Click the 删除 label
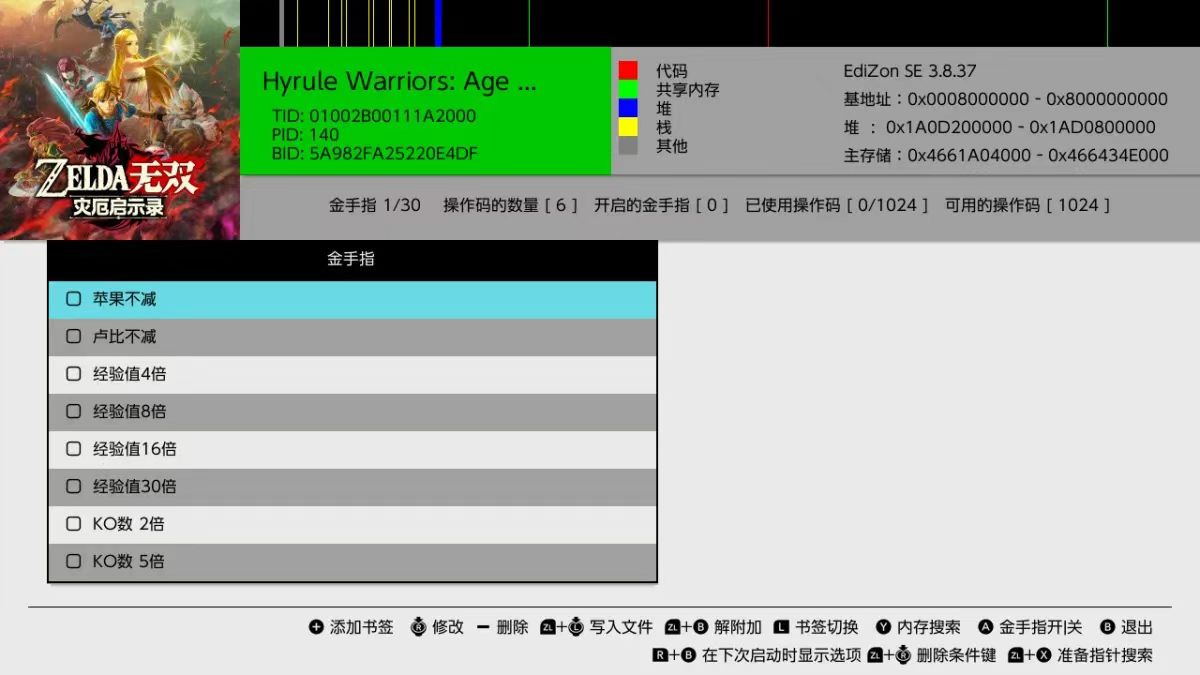This screenshot has width=1200, height=675. [x=512, y=627]
